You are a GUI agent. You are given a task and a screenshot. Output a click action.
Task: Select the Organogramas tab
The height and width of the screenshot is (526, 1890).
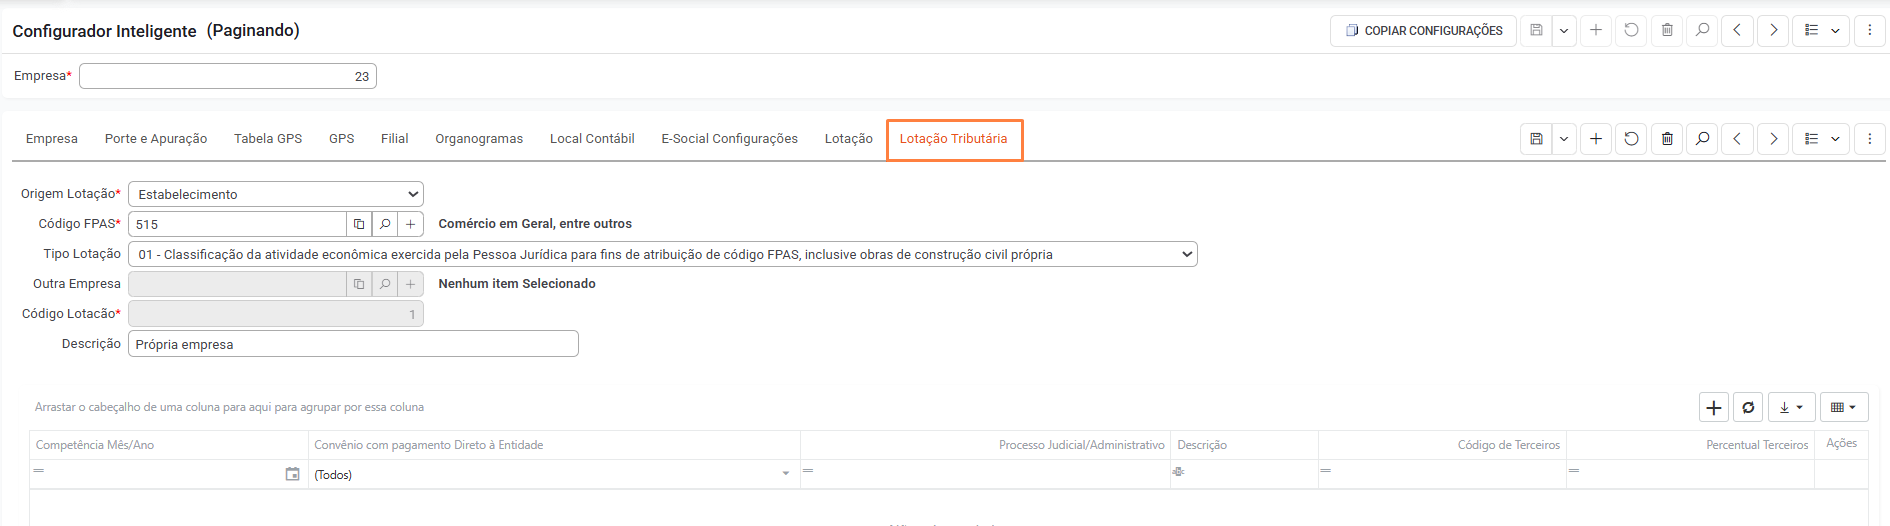479,139
